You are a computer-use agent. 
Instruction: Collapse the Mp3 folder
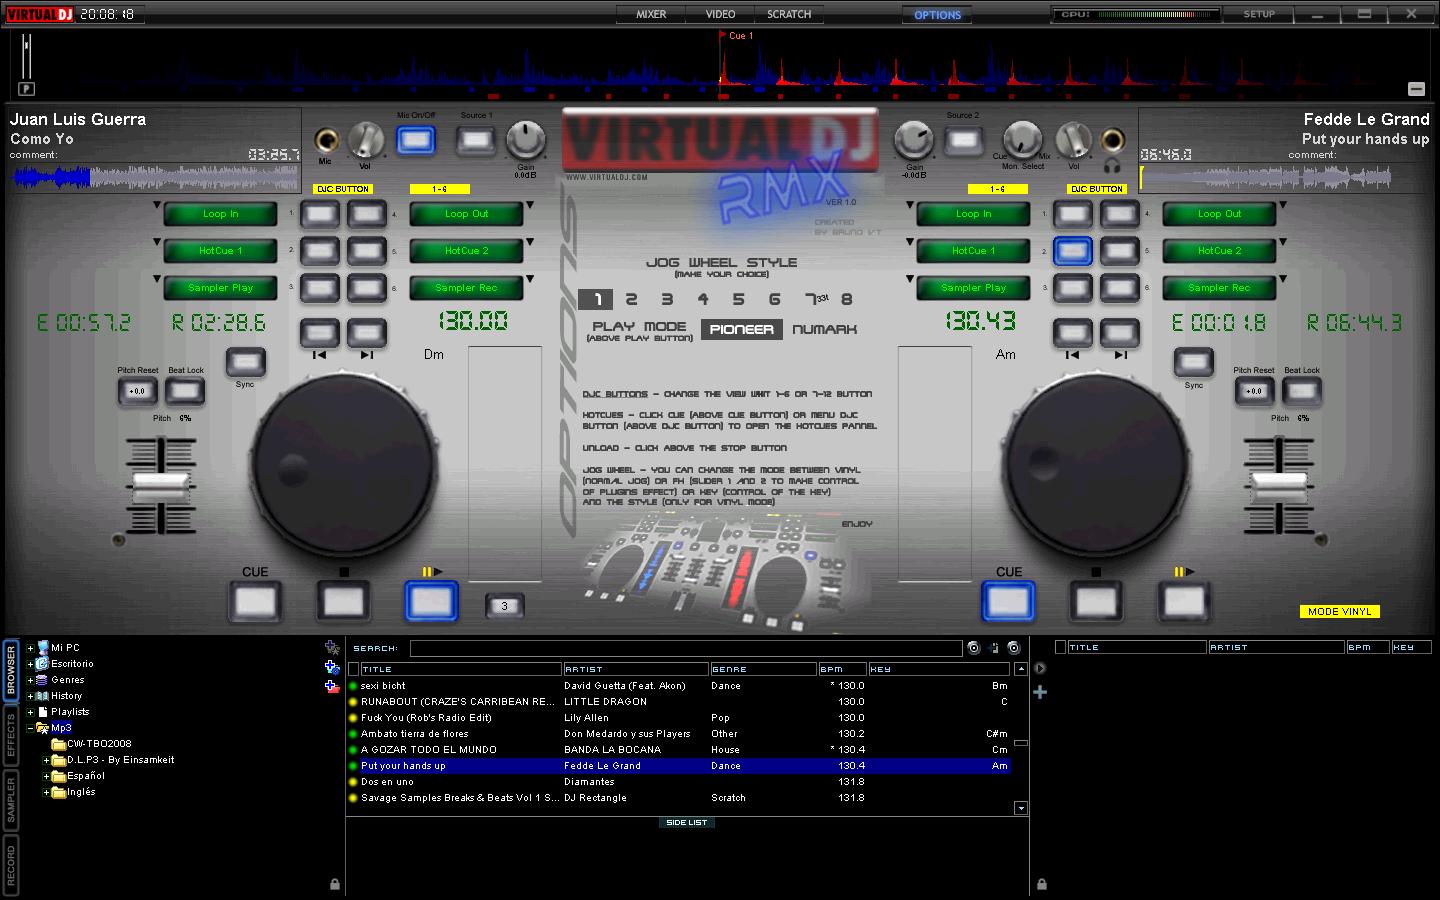(x=32, y=728)
